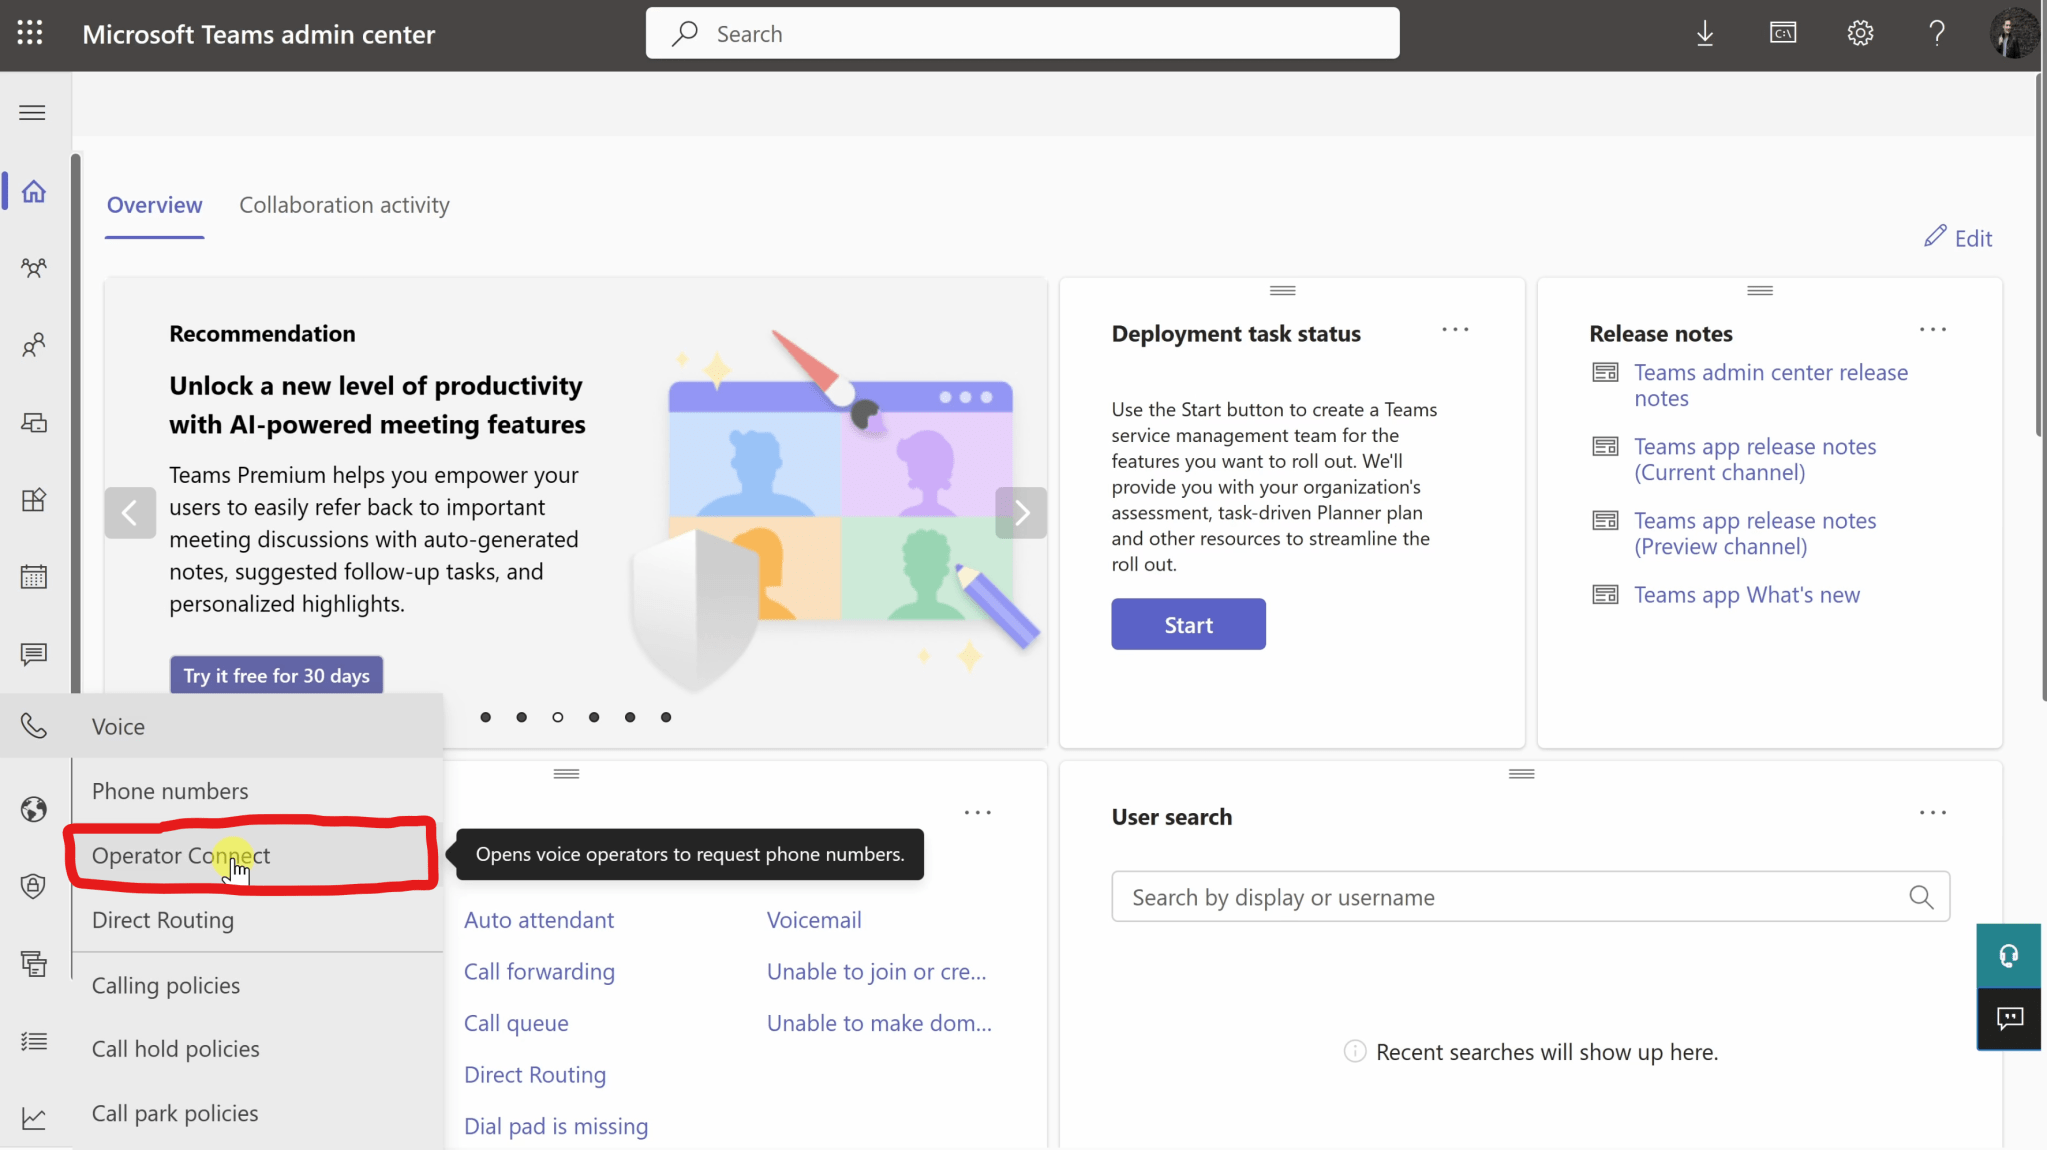
Task: Collapse the navigation hamburger menu
Action: 32,112
